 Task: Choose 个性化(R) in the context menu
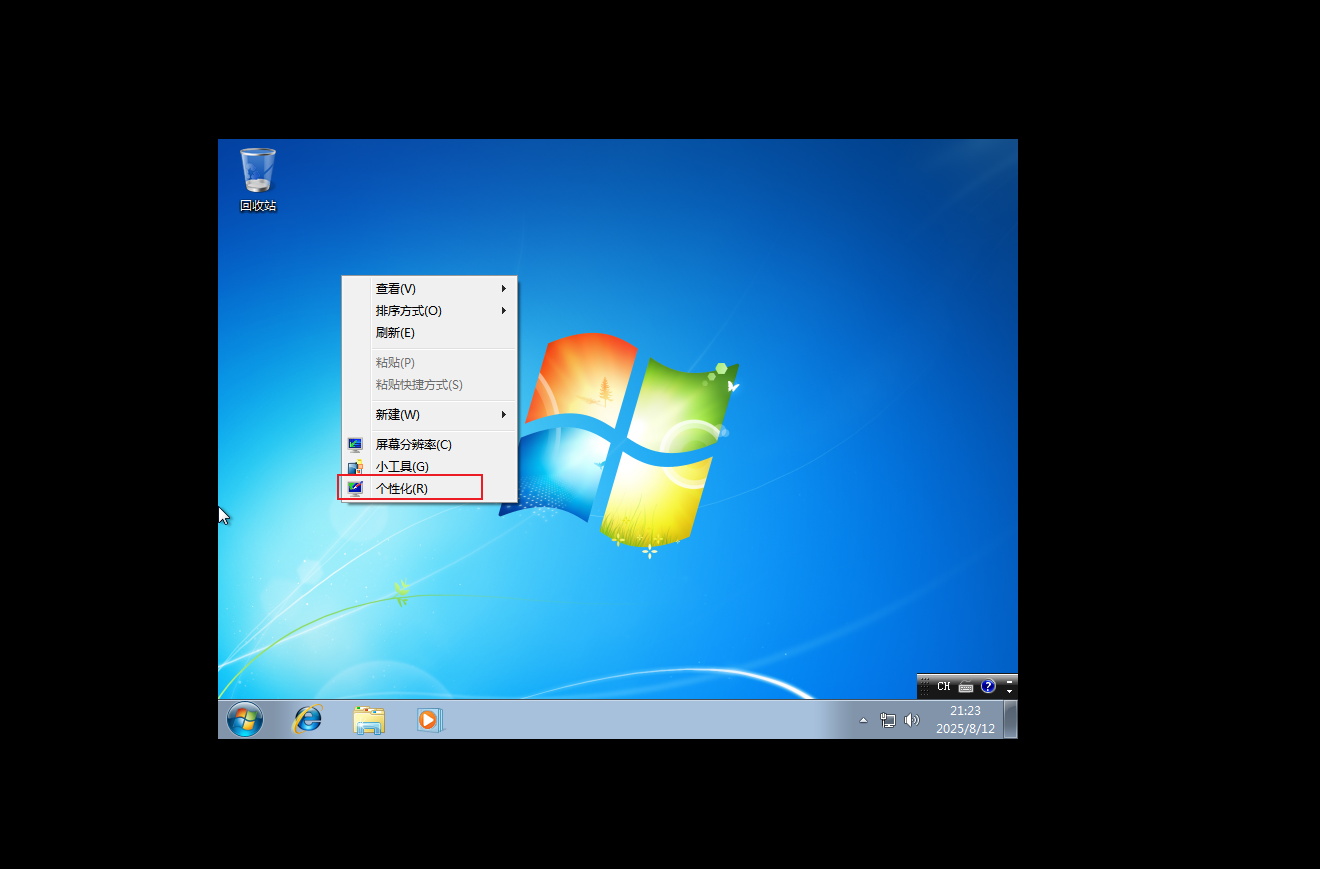tap(429, 488)
